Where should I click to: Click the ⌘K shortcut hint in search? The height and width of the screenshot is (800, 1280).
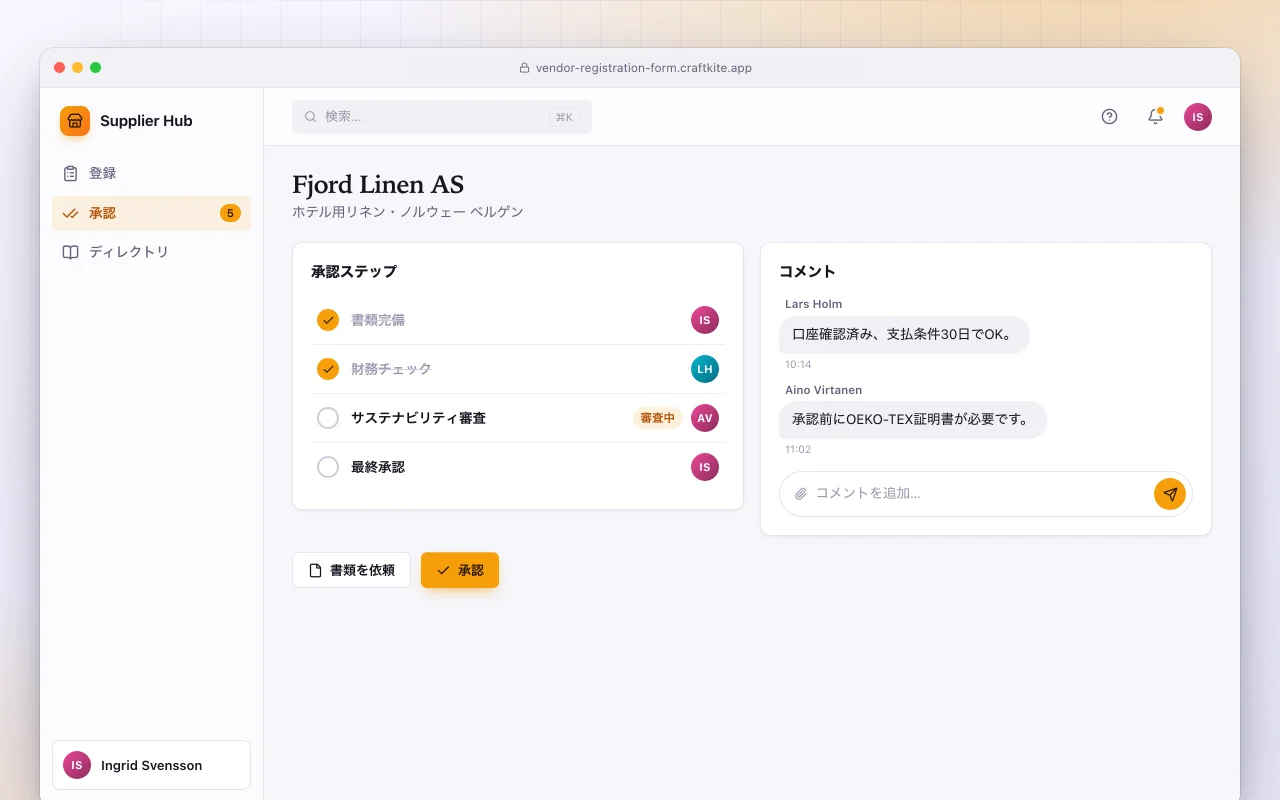(564, 117)
